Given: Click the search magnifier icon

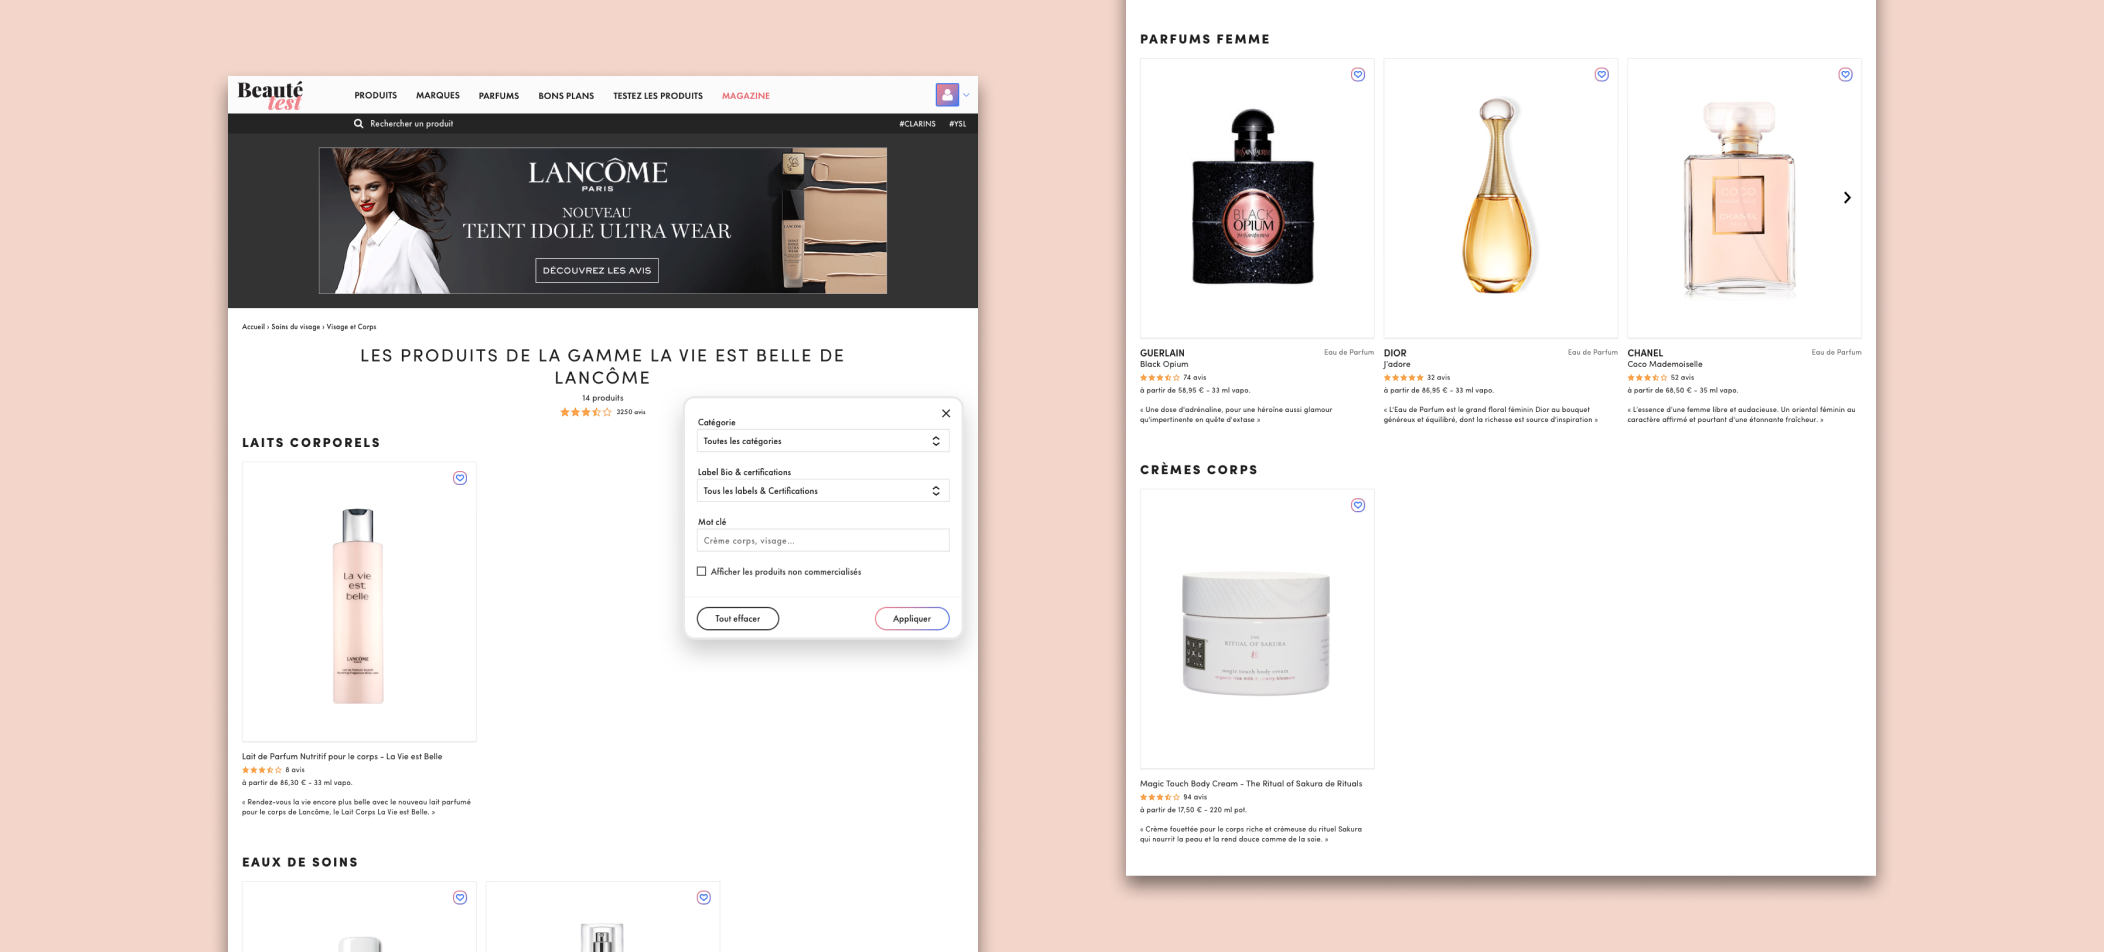Looking at the screenshot, I should (x=358, y=124).
